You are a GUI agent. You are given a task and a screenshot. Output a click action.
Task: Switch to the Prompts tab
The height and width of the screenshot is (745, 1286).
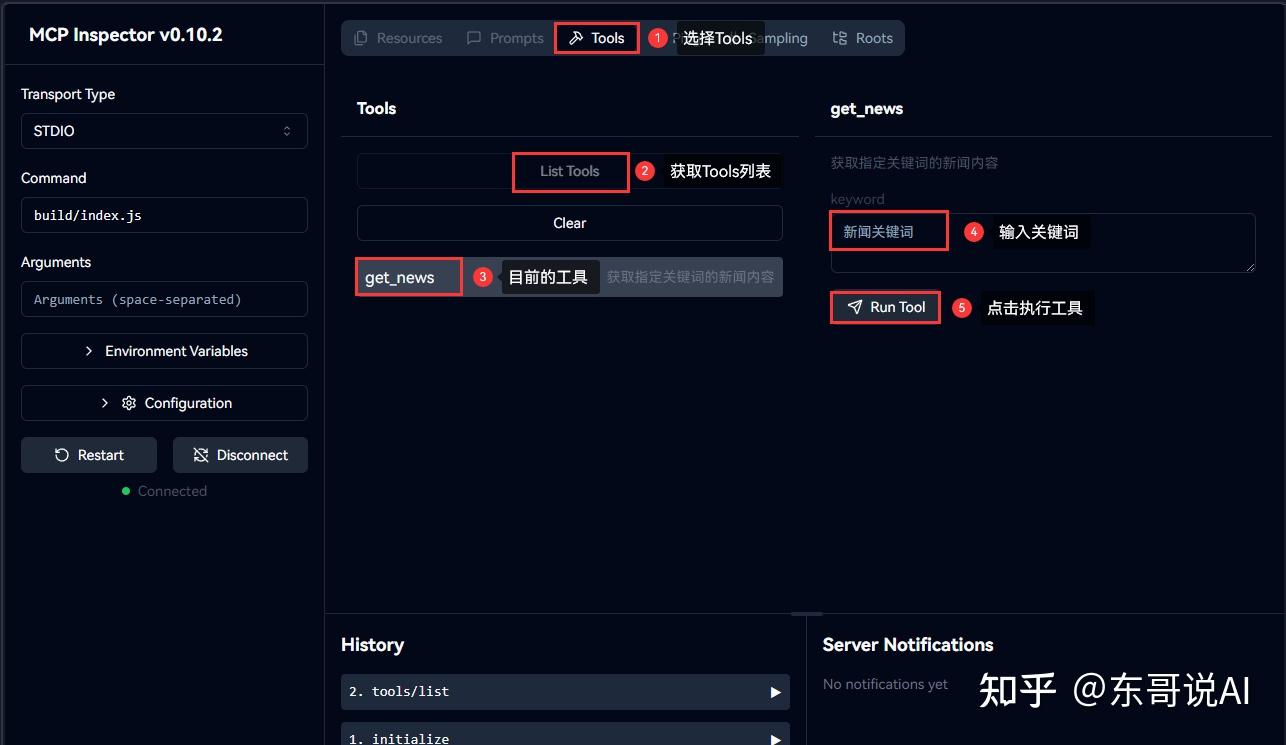coord(505,38)
